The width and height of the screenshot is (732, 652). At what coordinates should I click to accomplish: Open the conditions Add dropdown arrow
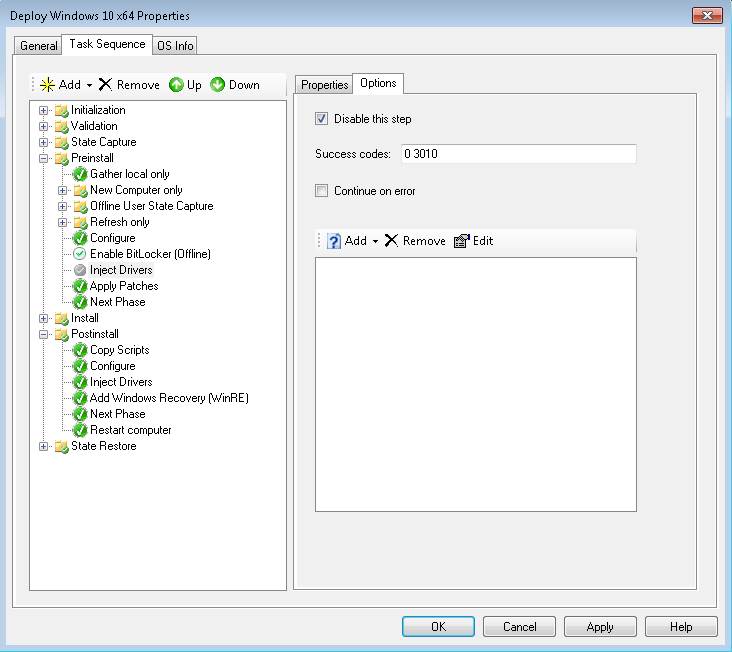[375, 241]
